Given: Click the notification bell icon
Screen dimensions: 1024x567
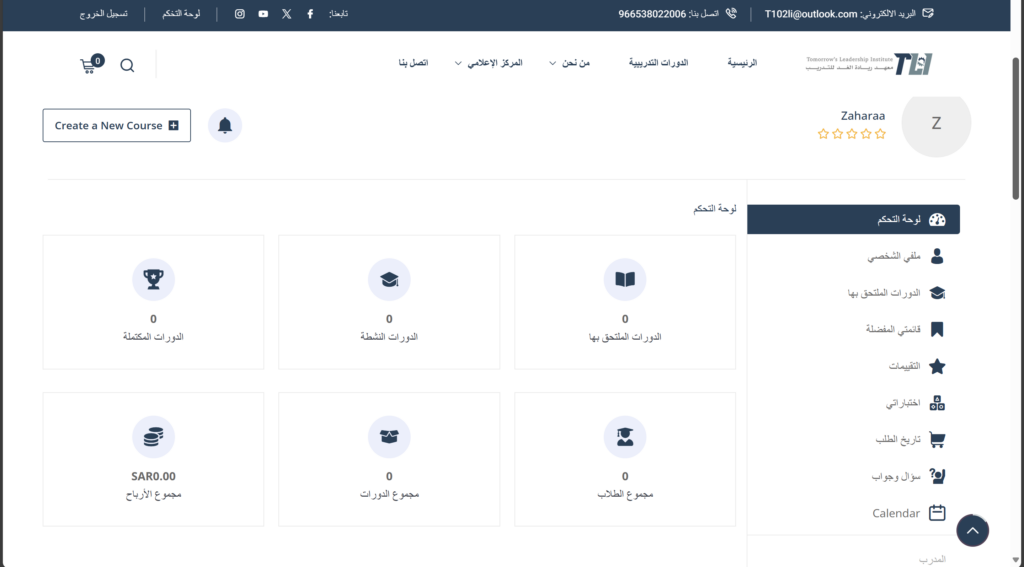Looking at the screenshot, I should click(x=225, y=126).
